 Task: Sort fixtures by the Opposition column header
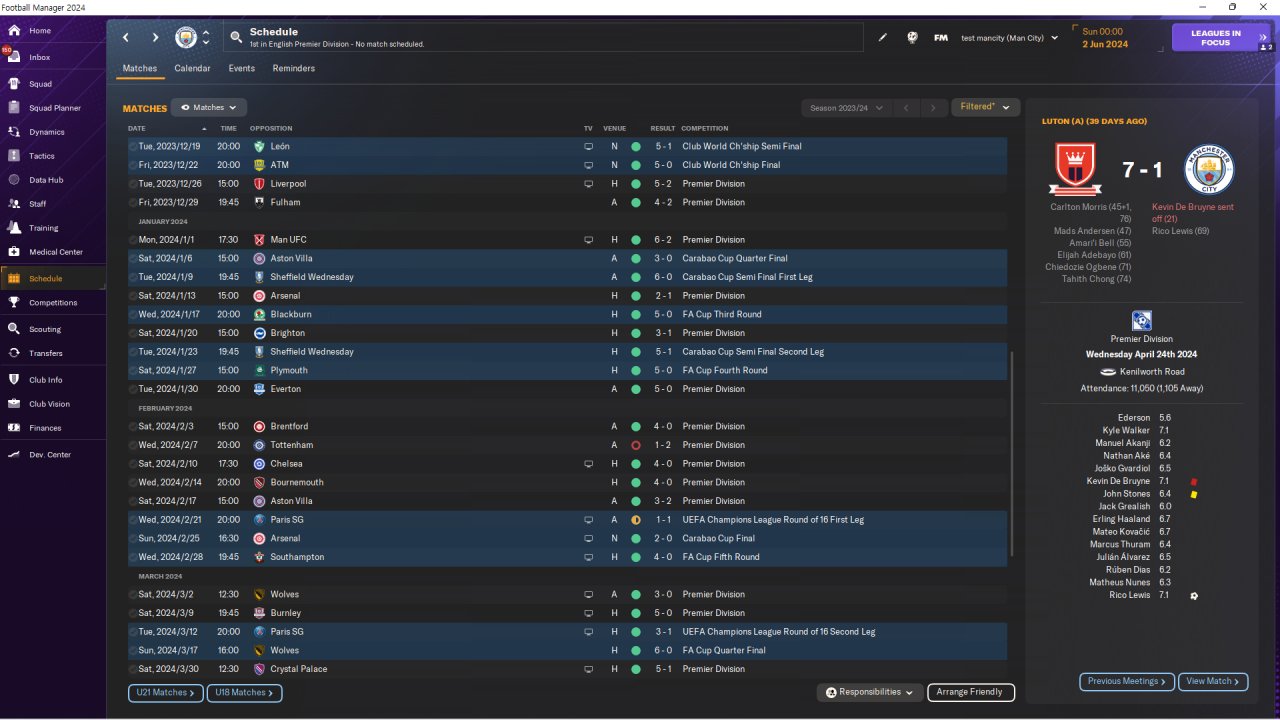point(271,129)
